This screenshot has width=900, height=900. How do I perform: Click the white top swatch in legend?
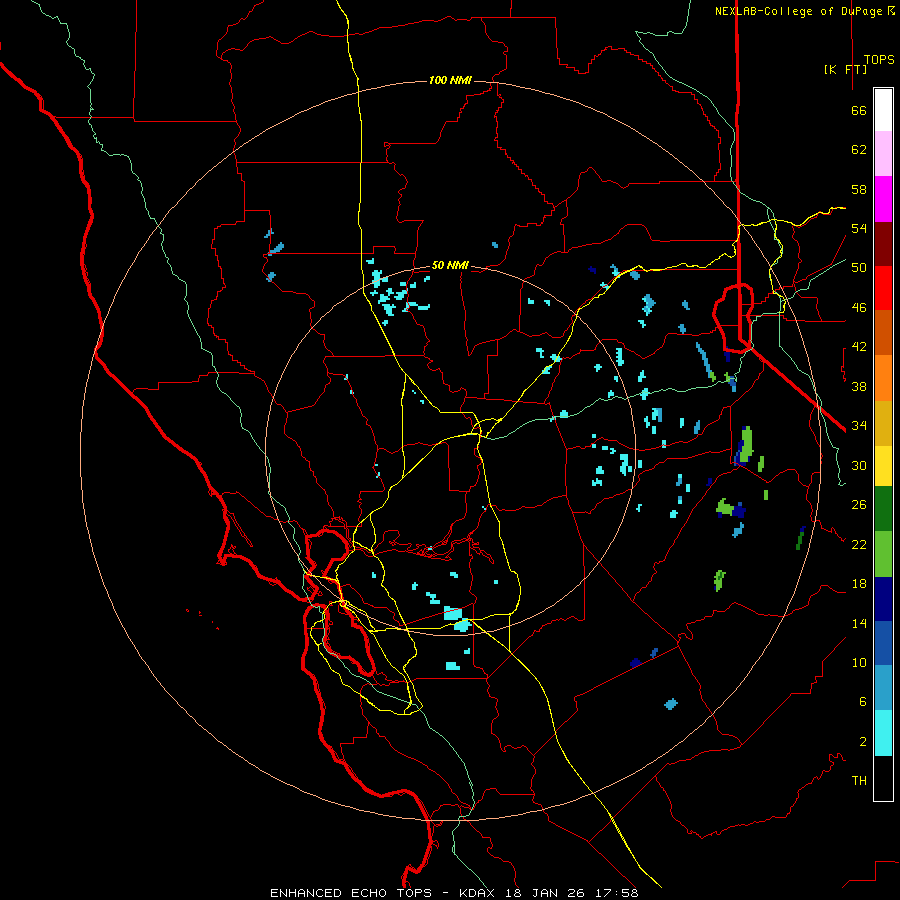(883, 110)
